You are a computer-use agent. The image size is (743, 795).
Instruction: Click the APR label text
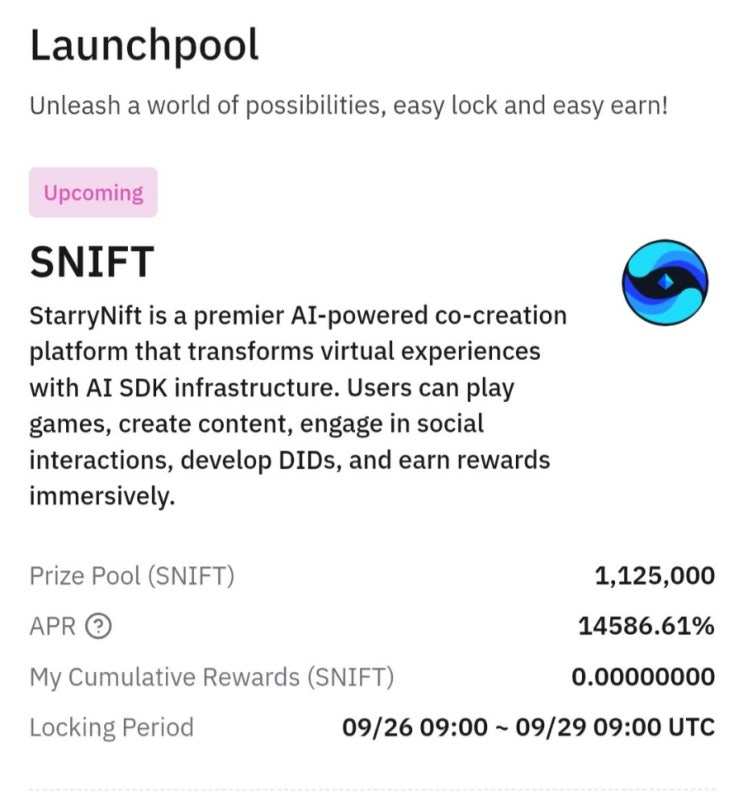pos(54,627)
